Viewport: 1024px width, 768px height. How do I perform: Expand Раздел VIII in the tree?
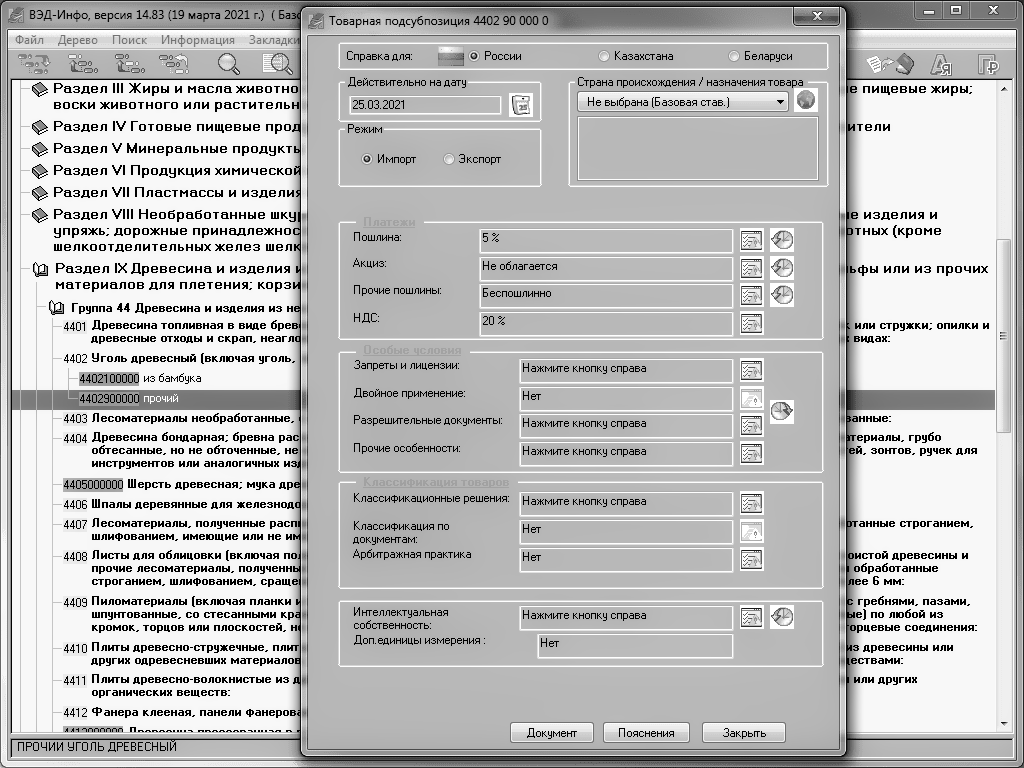coord(39,215)
